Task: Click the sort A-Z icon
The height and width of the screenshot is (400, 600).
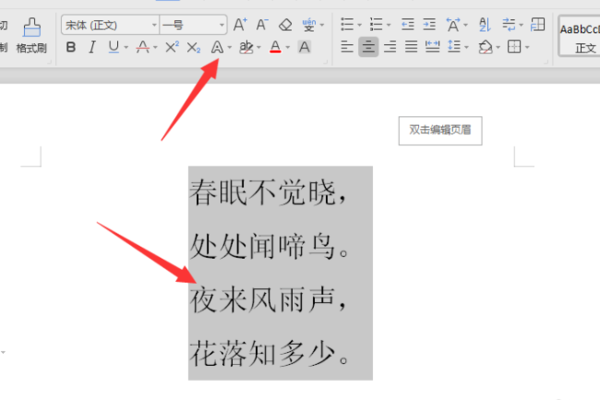Action: 484,25
